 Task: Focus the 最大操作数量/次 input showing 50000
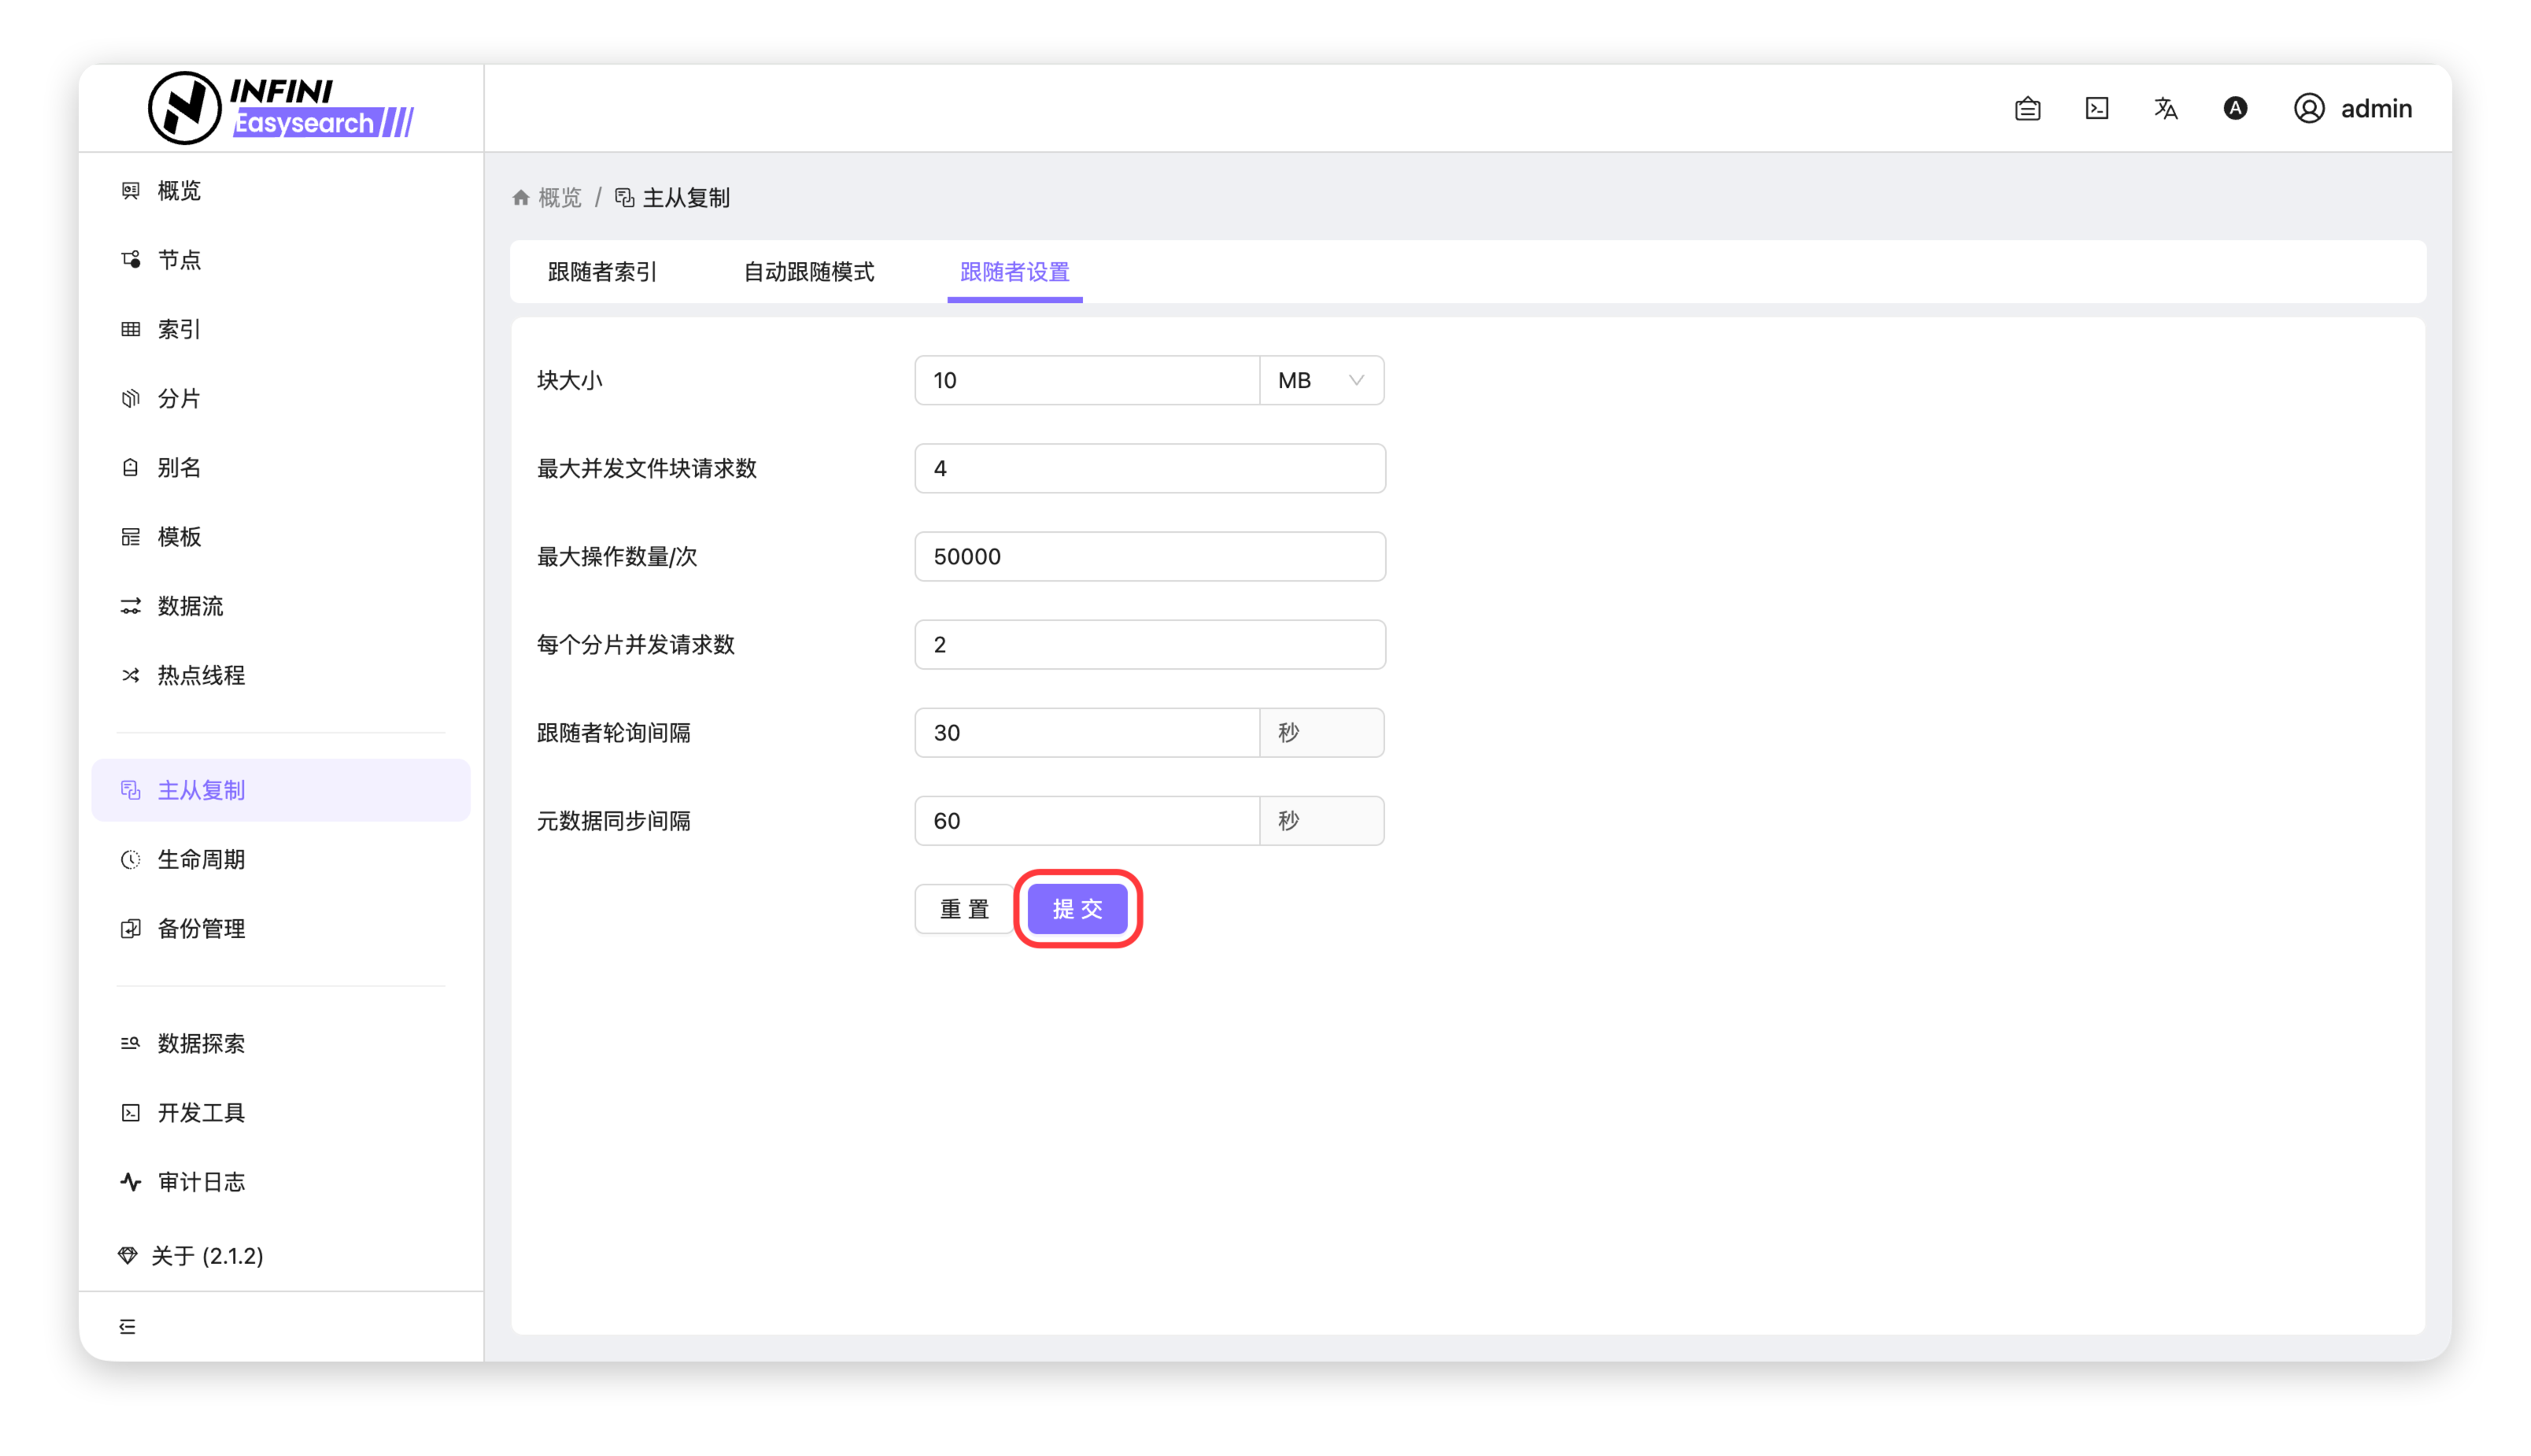[x=1149, y=556]
